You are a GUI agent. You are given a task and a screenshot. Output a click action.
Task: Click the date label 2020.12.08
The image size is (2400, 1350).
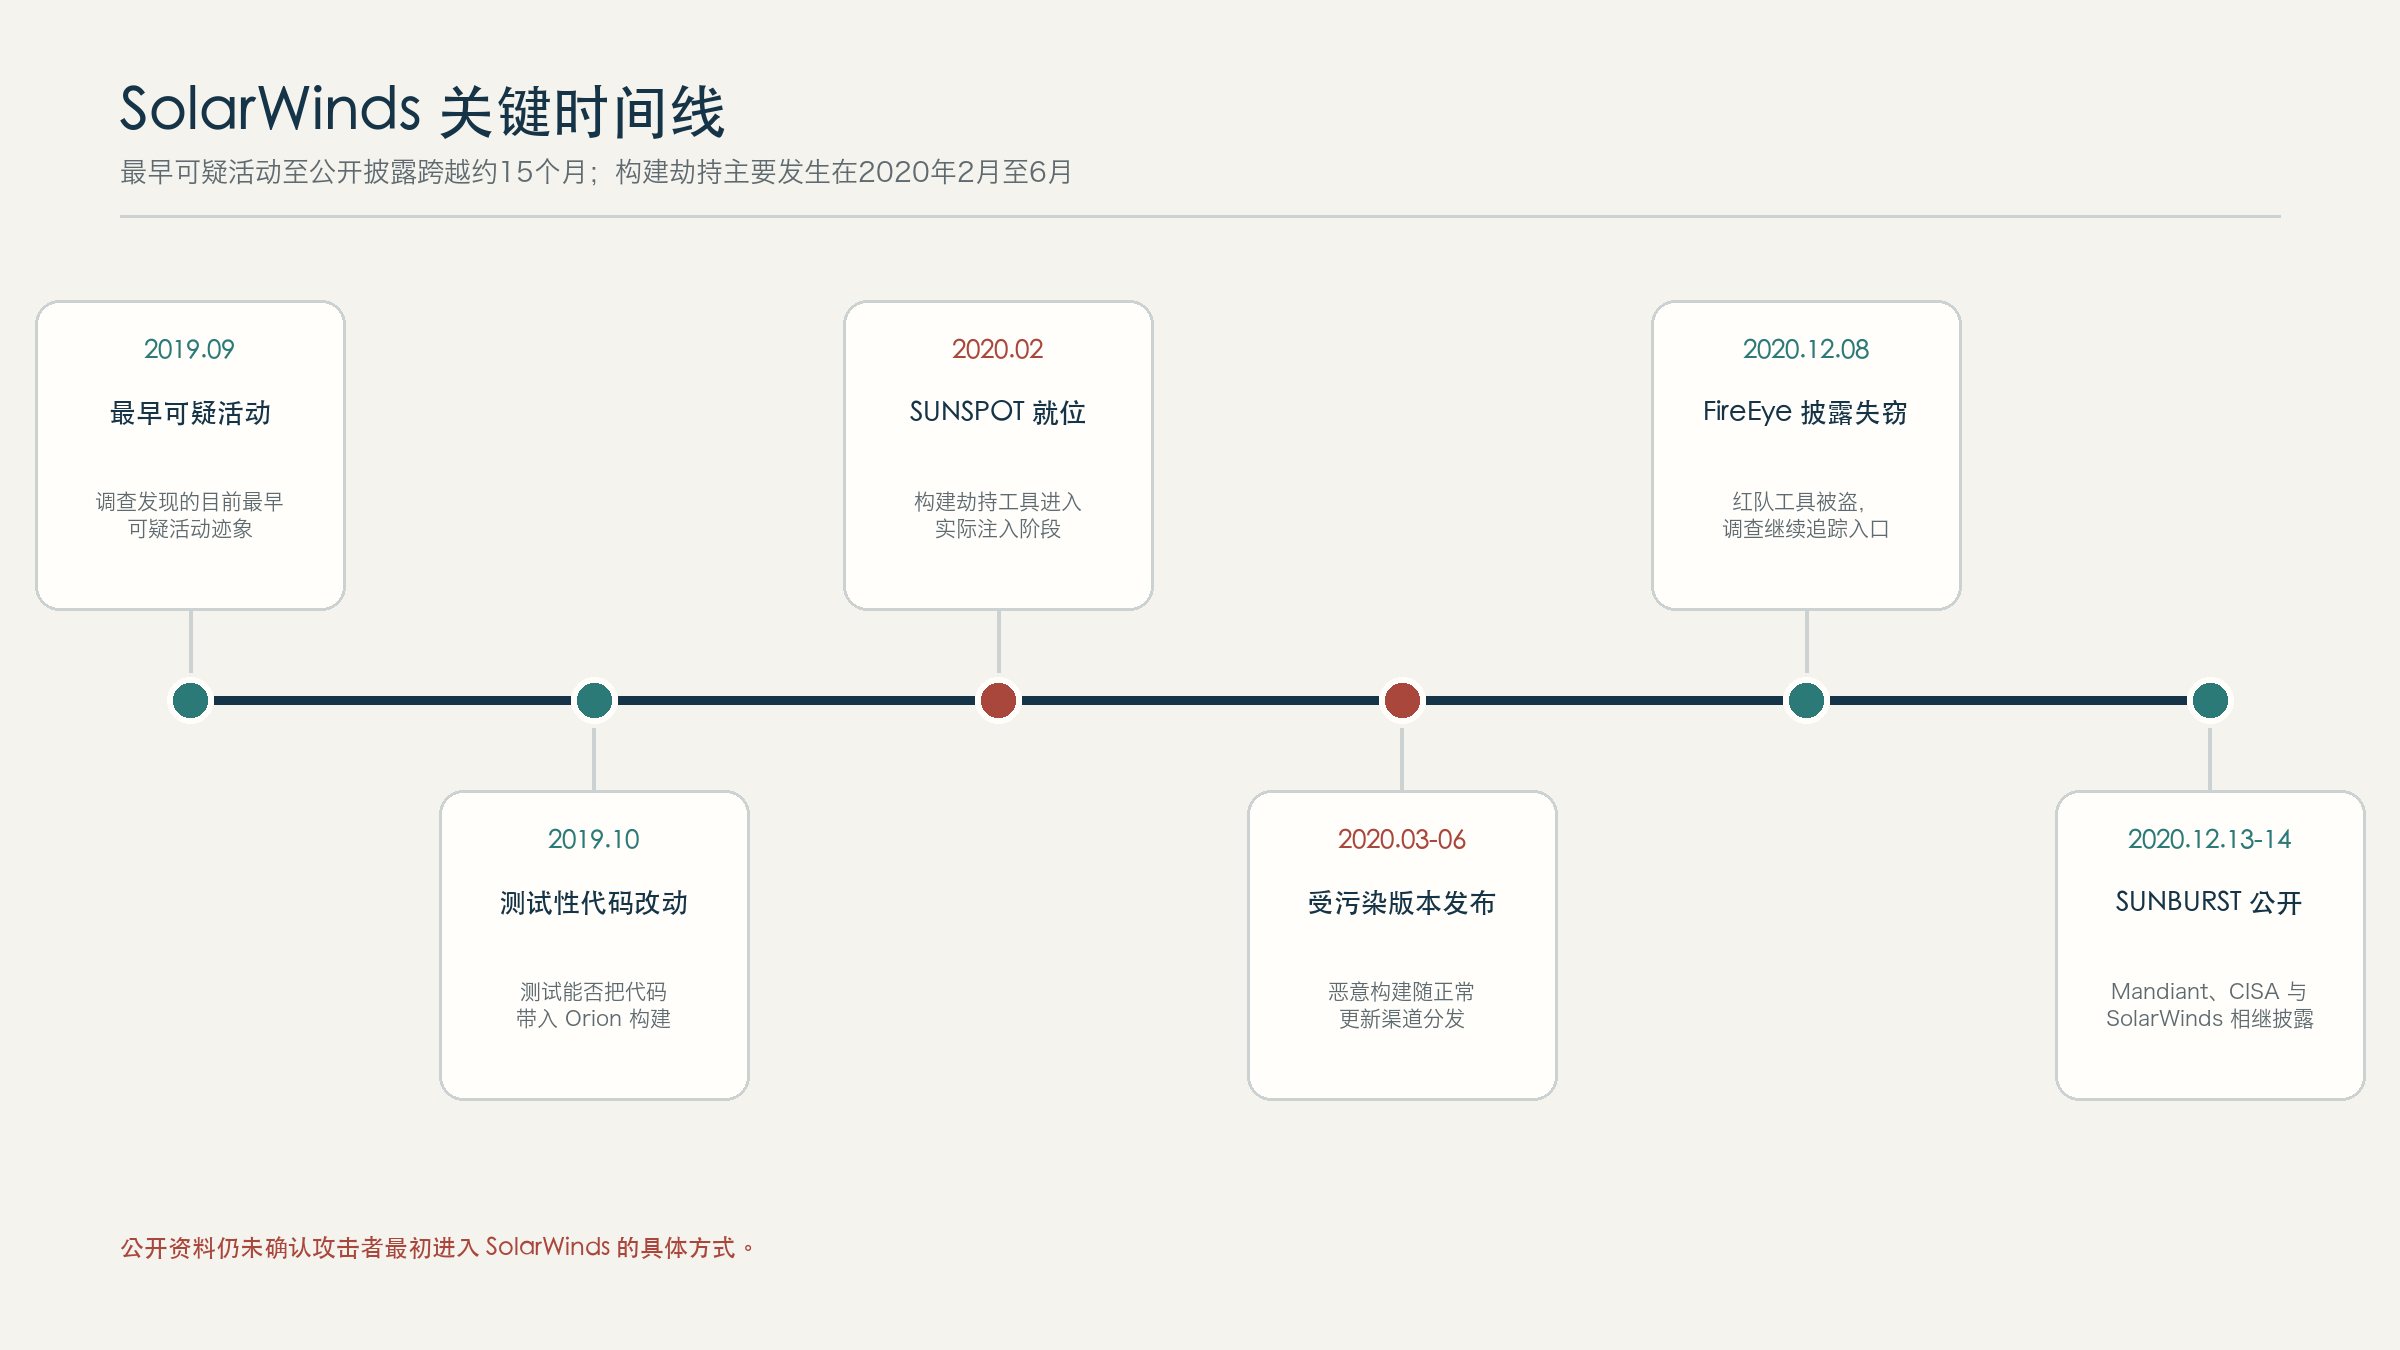tap(1806, 349)
